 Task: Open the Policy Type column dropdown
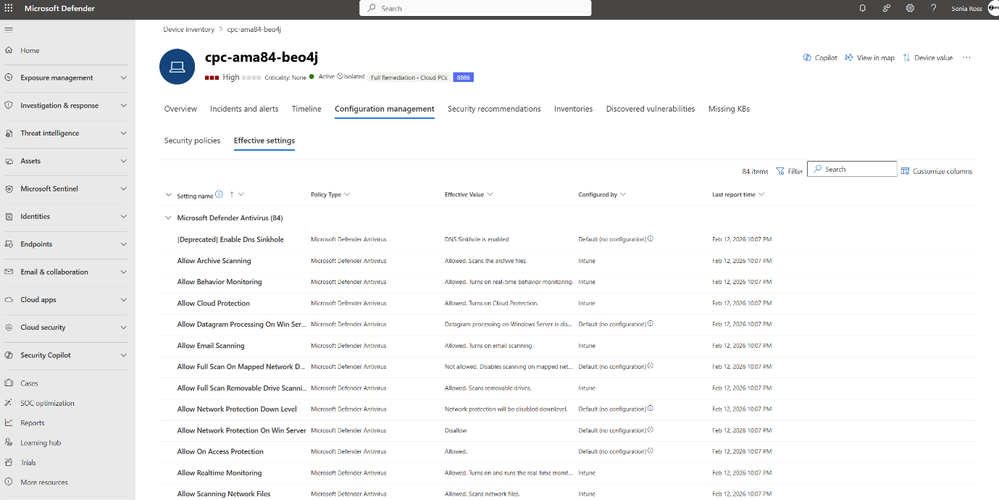[x=347, y=195]
